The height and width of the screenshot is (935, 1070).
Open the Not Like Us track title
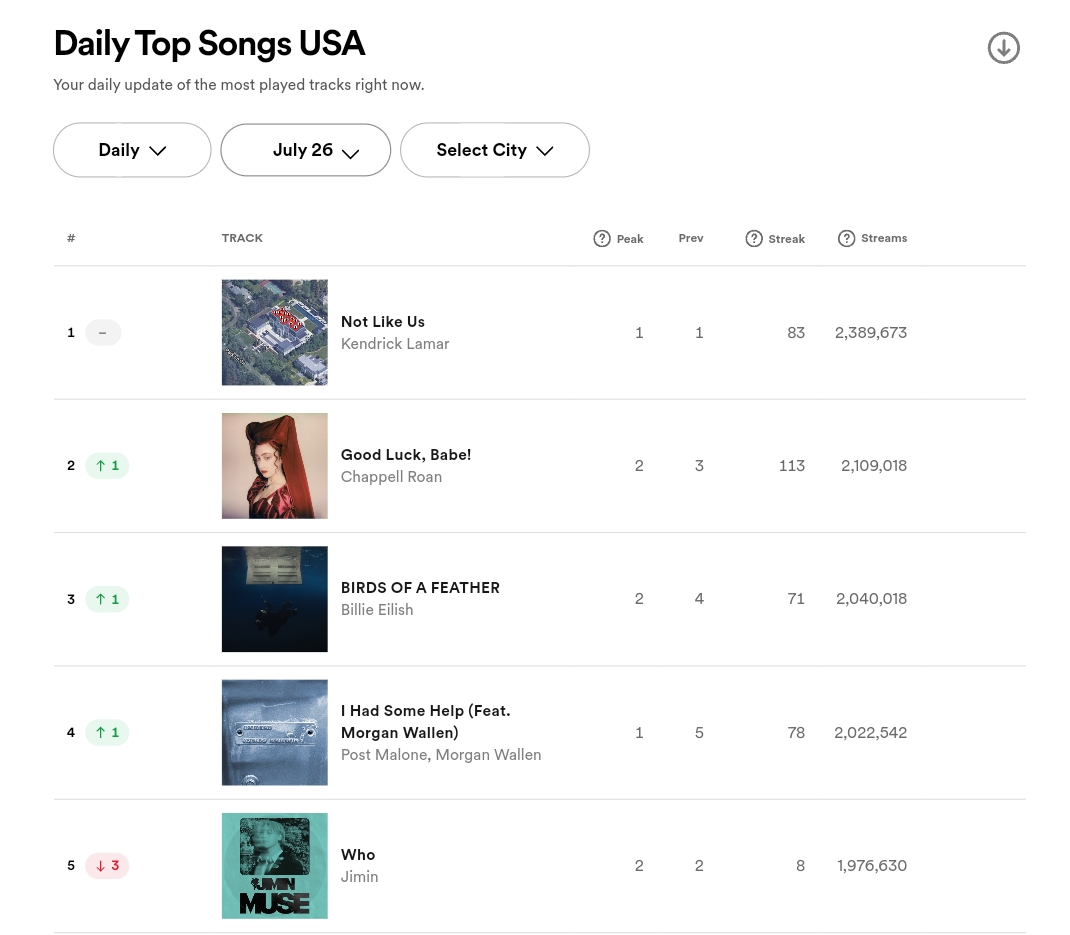[383, 321]
